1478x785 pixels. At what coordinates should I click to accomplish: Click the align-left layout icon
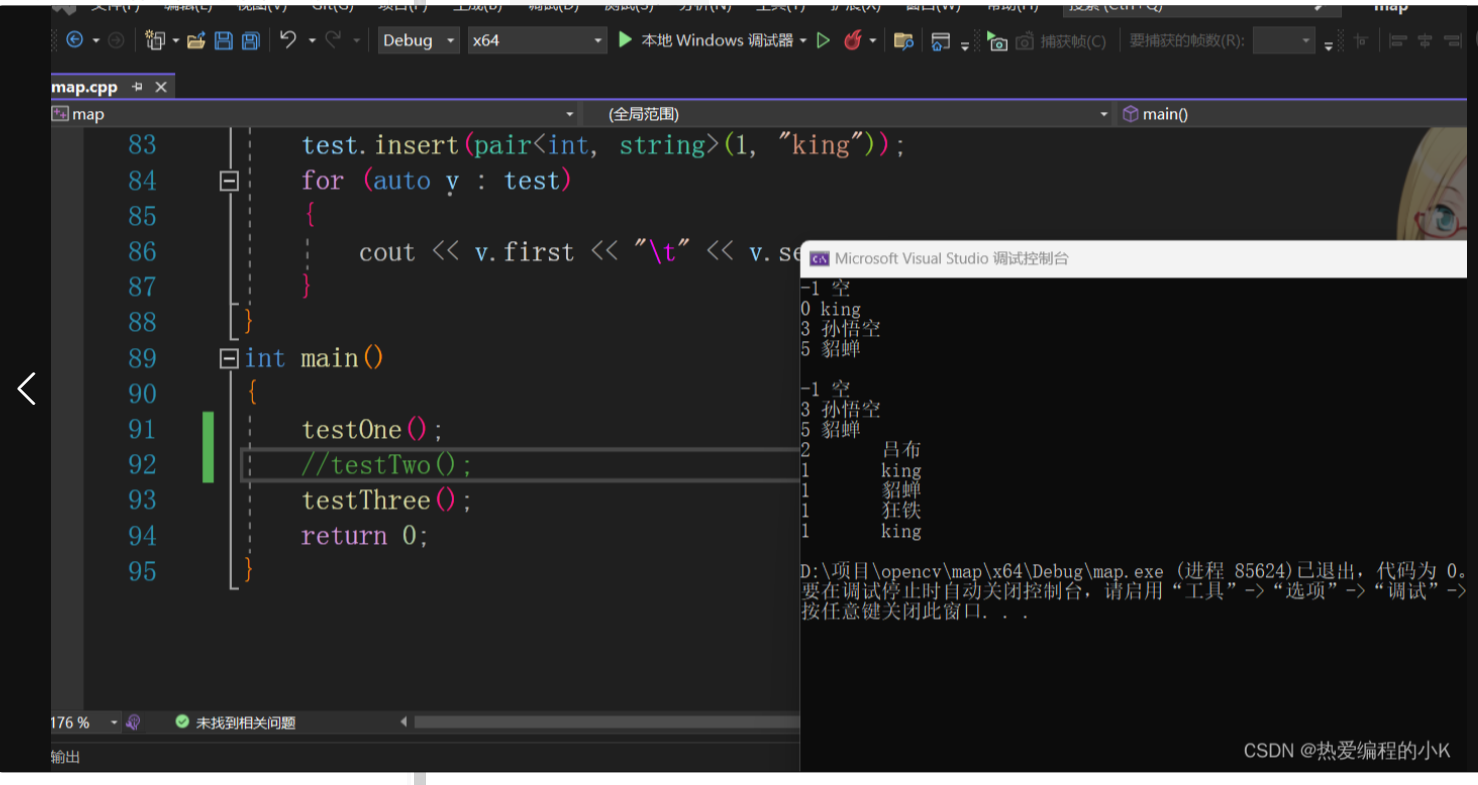pos(1398,41)
